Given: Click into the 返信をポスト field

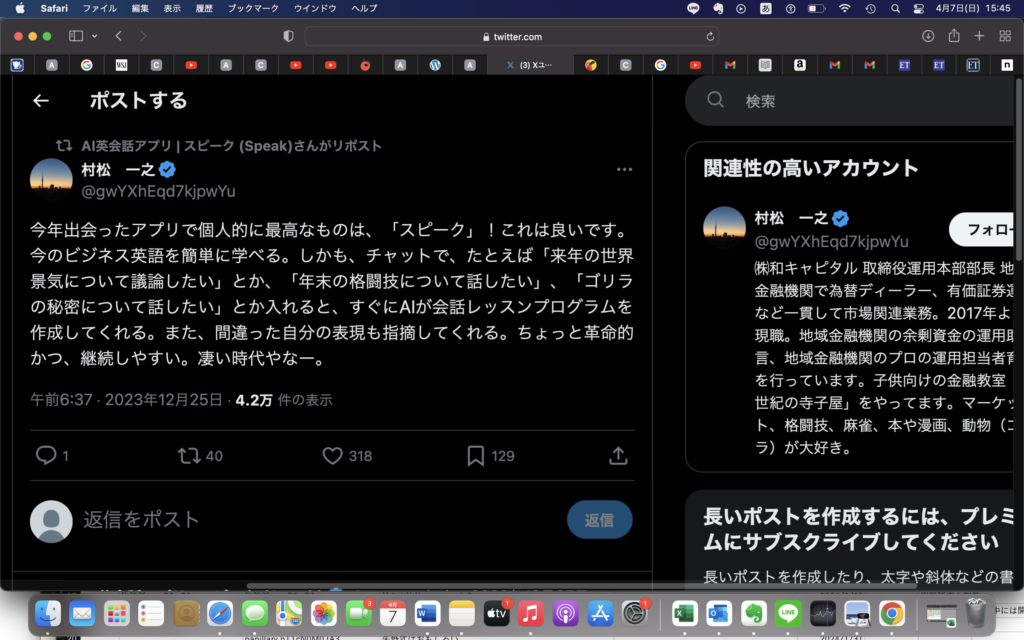Looking at the screenshot, I should 300,520.
